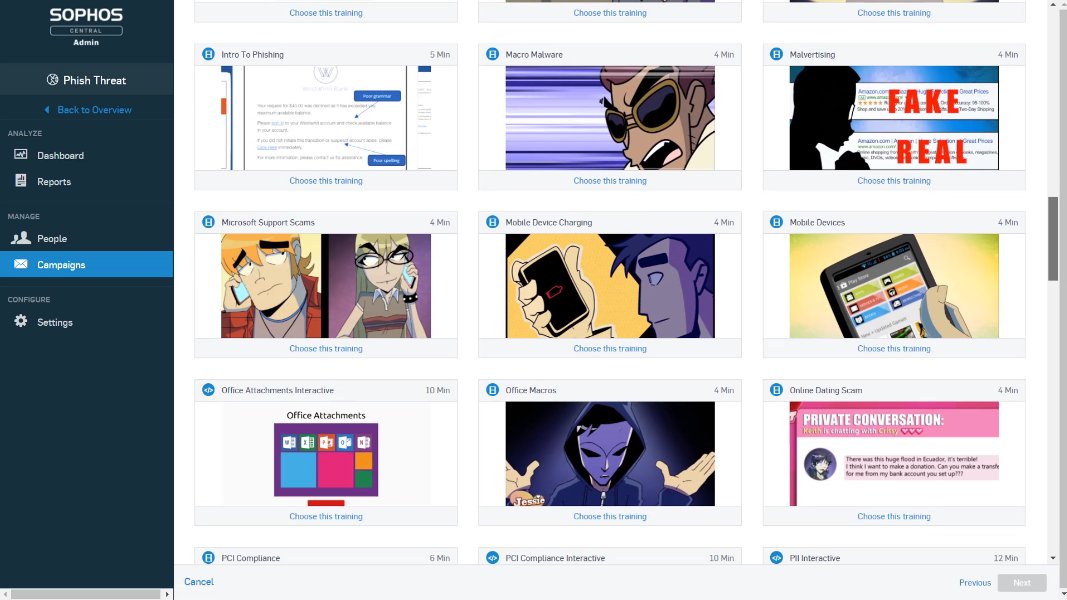
Task: Click the Mobile Device Charging card icon
Action: (493, 222)
